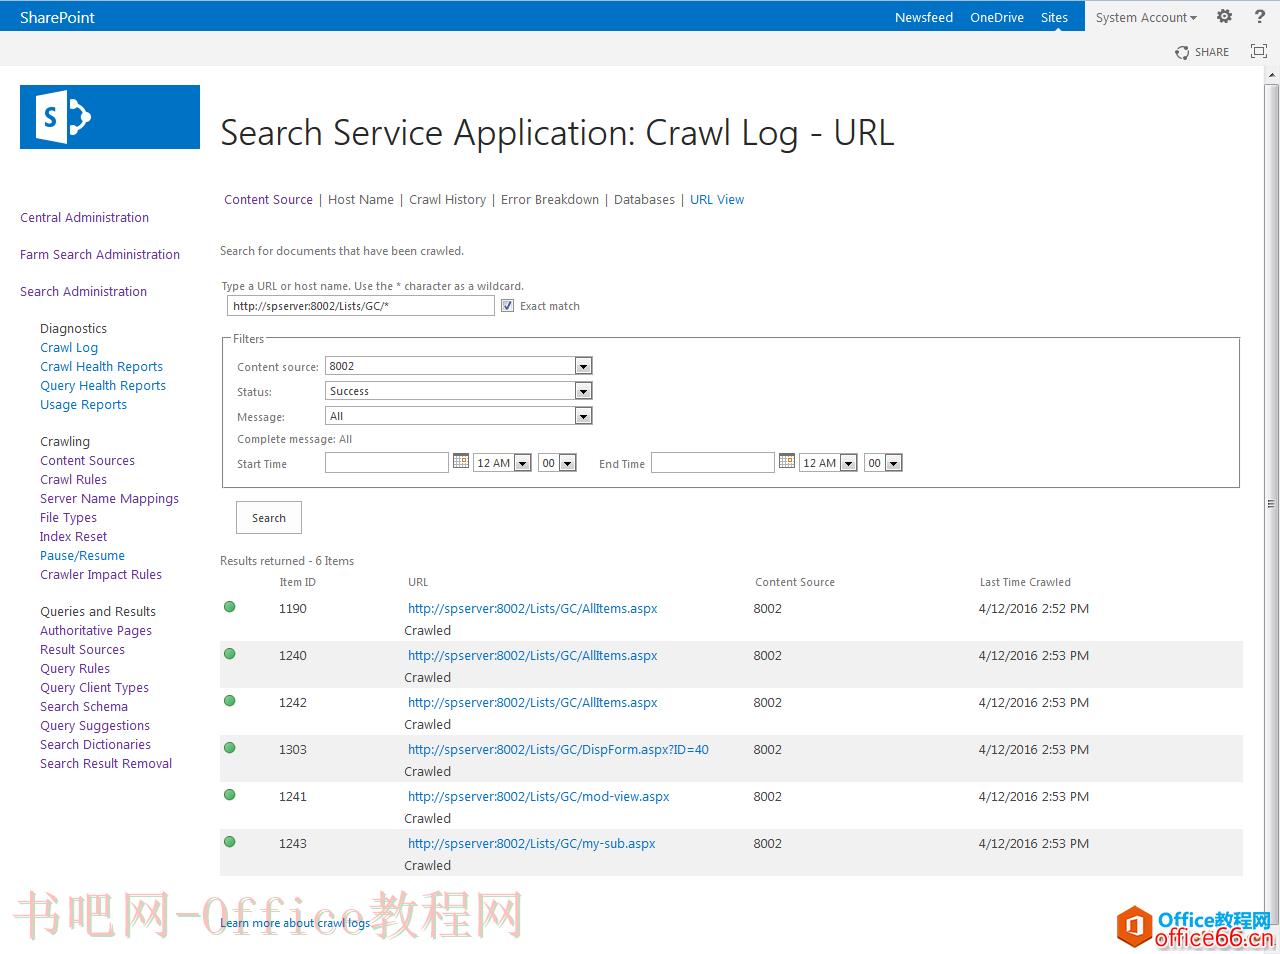Switch to Error Breakdown view
The image size is (1280, 954).
pyautogui.click(x=550, y=199)
